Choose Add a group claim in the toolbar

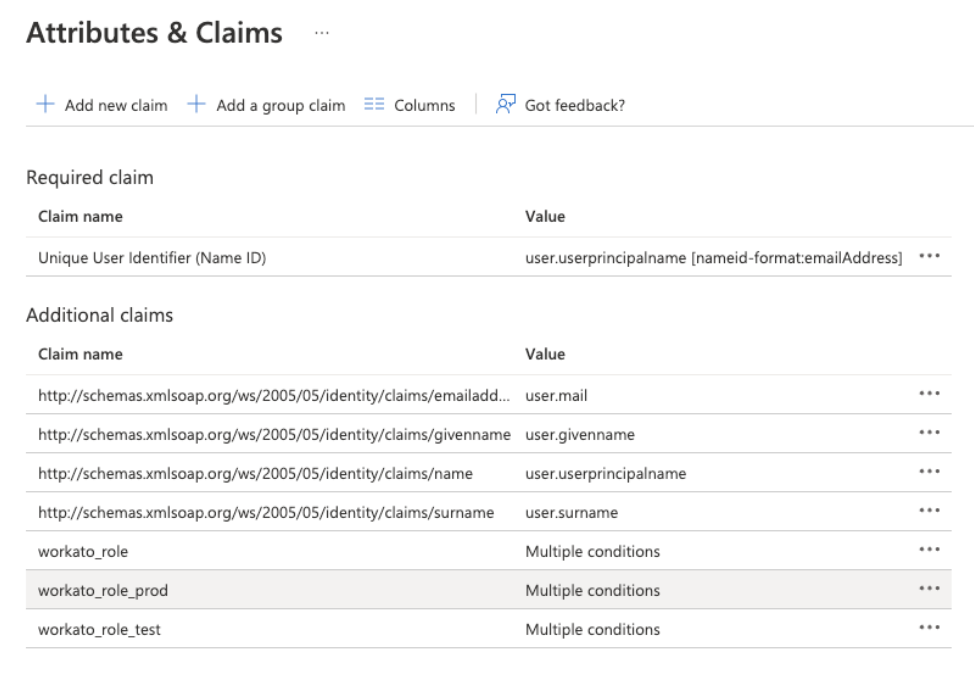click(x=280, y=105)
